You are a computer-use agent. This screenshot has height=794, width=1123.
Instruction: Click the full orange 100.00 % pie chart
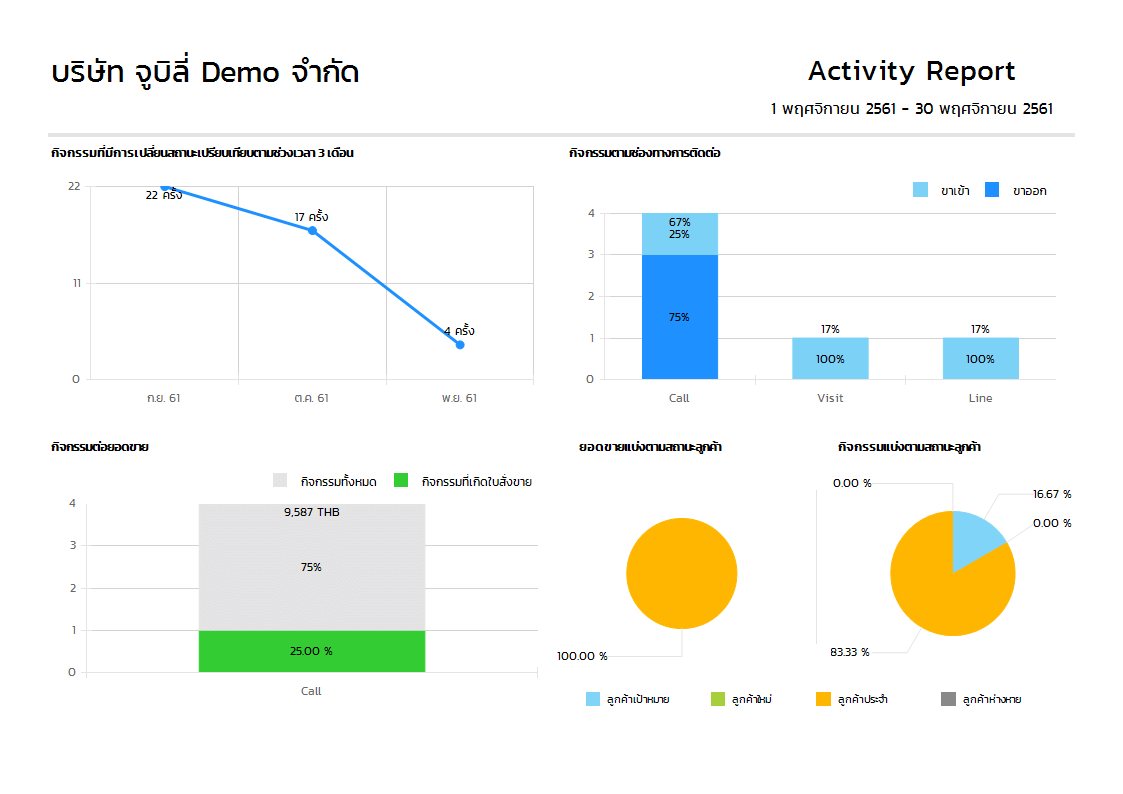[x=681, y=574]
